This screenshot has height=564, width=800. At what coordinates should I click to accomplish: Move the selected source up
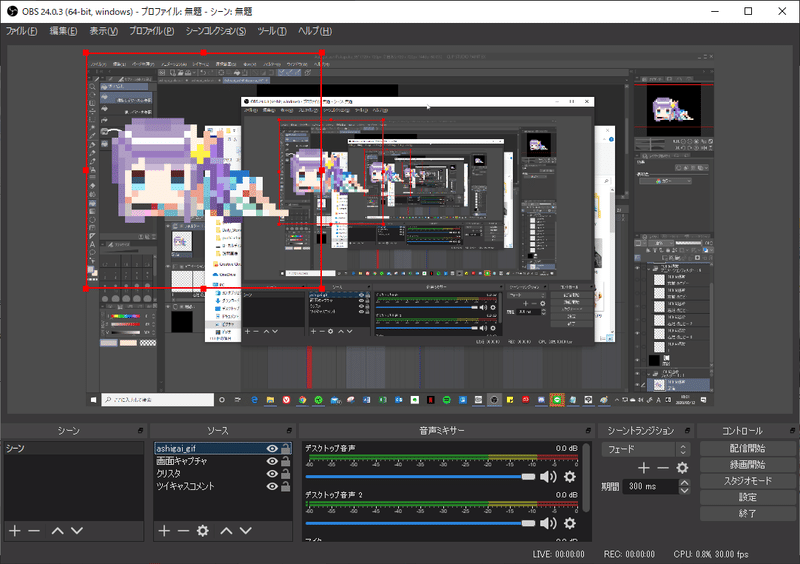[x=227, y=531]
